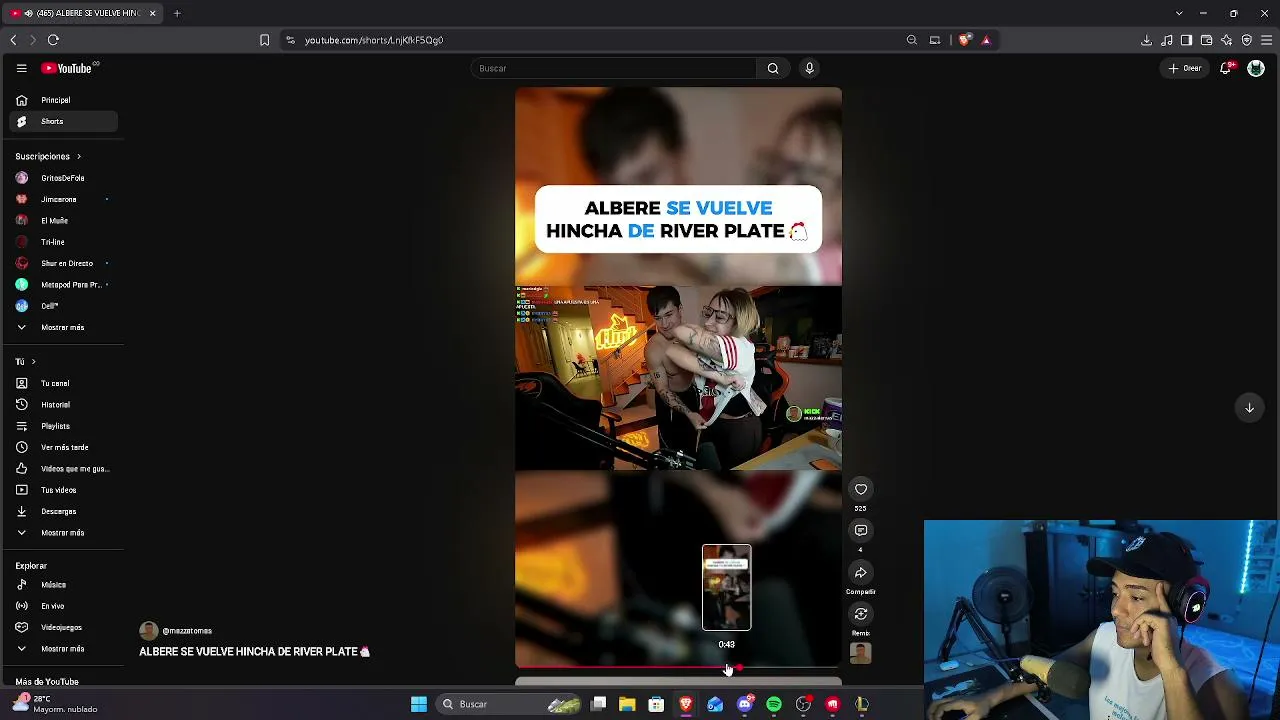Open Playlists

(x=64, y=426)
